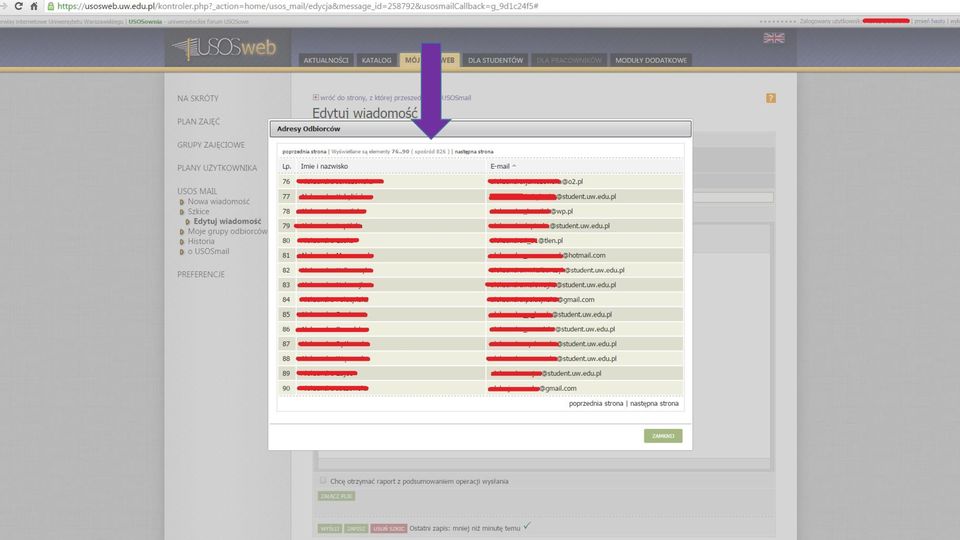Click the @o2.pl email in row 76

pos(536,181)
